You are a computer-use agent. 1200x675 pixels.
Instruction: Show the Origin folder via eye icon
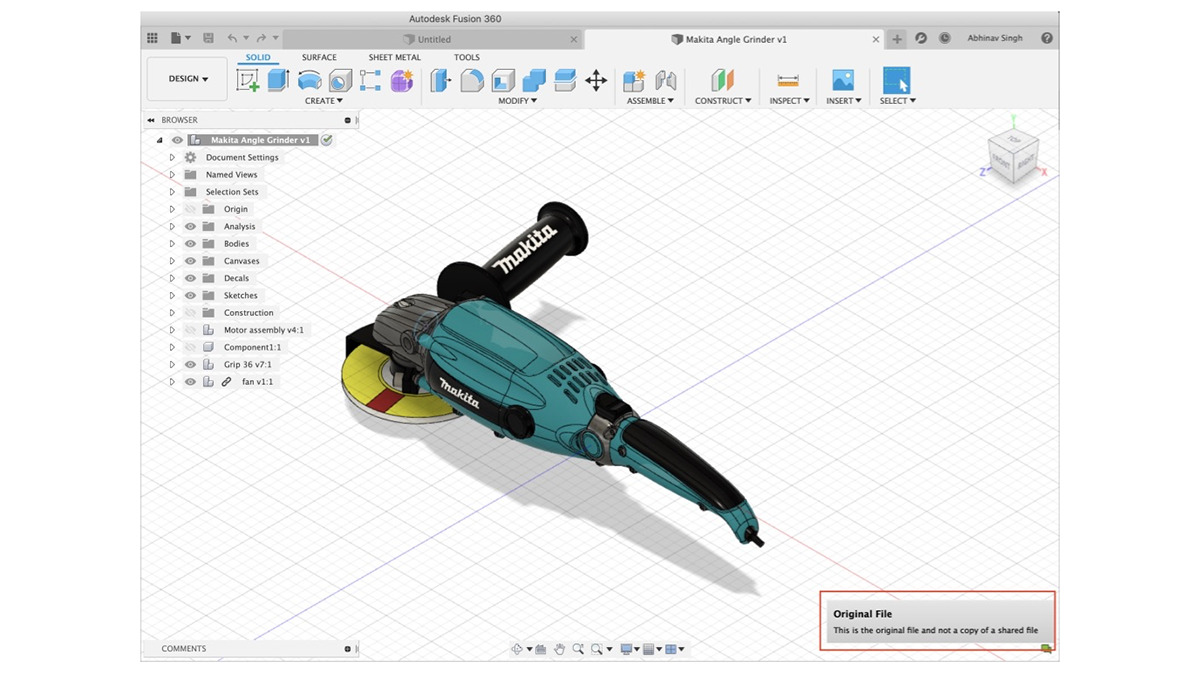[190, 209]
